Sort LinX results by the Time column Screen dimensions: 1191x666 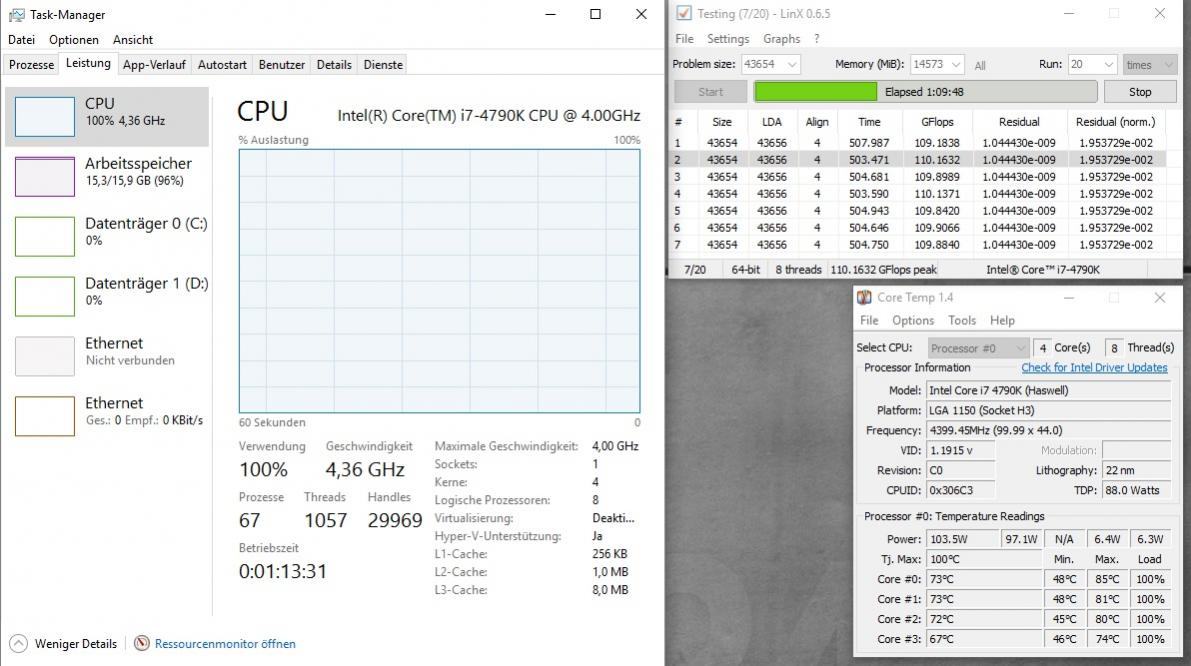point(869,122)
